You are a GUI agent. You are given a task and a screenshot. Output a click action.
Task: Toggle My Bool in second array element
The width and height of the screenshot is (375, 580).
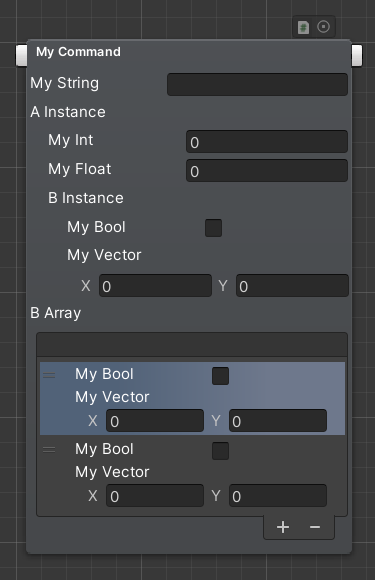(220, 451)
